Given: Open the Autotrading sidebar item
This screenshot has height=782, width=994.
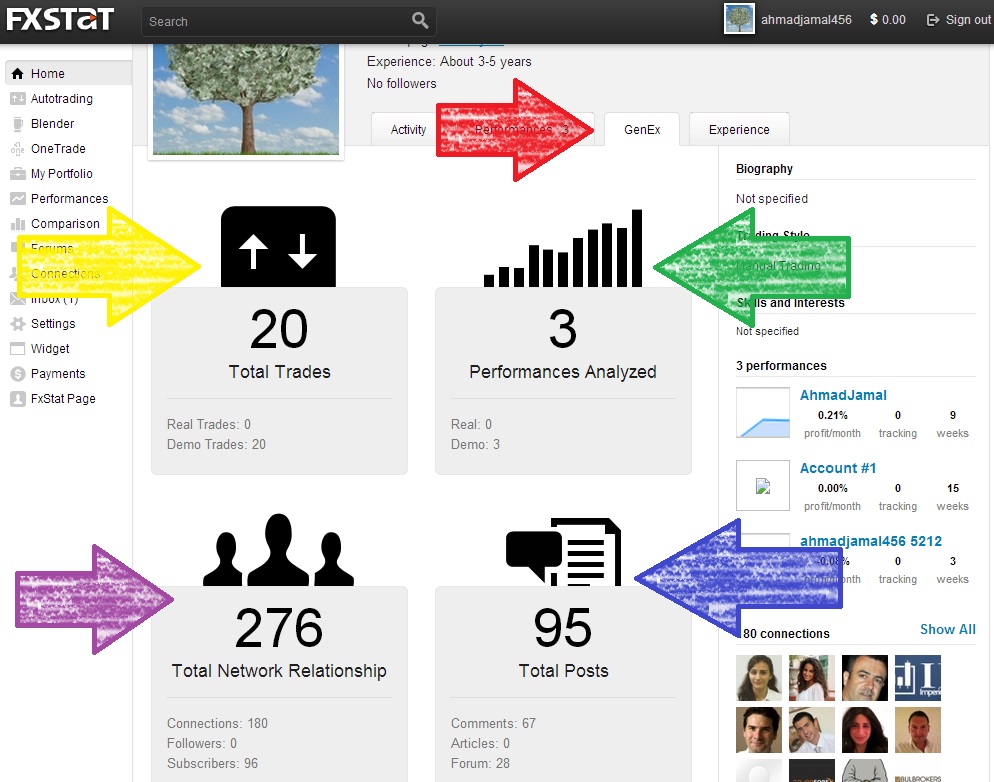Looking at the screenshot, I should click(61, 99).
